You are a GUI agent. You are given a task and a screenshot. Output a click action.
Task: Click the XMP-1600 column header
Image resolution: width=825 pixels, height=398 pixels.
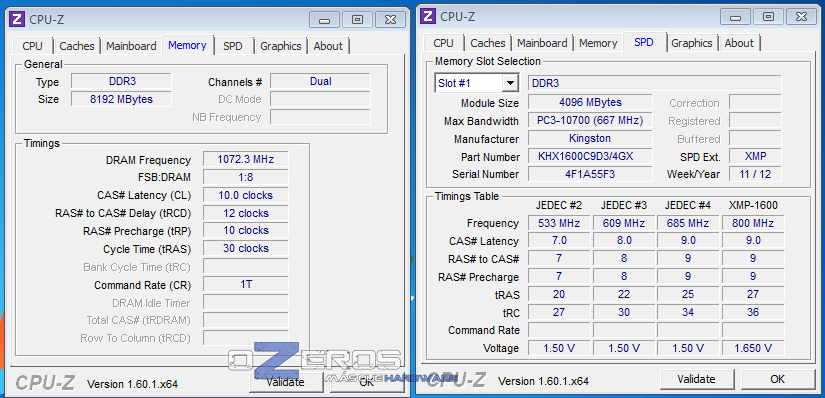coord(753,205)
